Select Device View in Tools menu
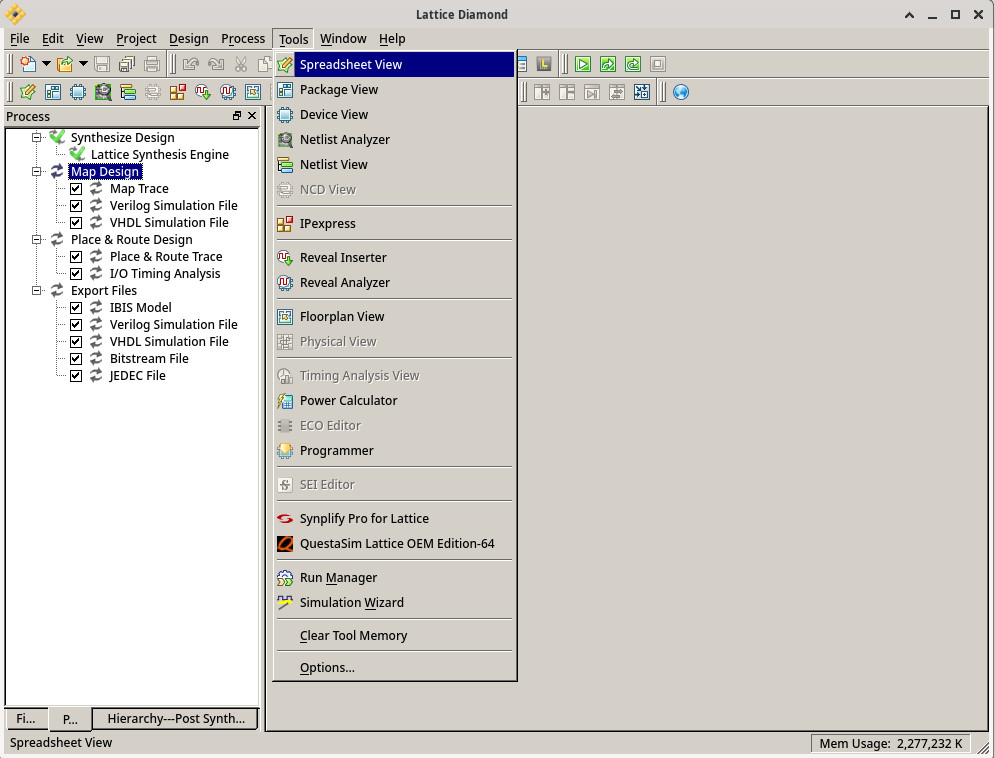The width and height of the screenshot is (995, 758). [395, 115]
